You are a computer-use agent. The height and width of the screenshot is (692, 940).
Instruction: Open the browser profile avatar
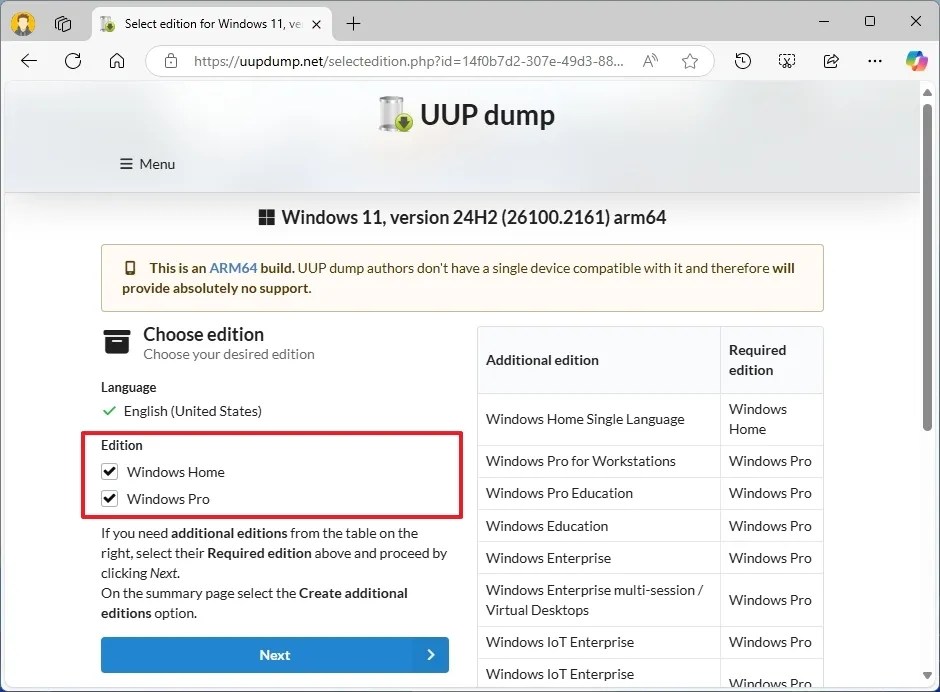(x=23, y=23)
